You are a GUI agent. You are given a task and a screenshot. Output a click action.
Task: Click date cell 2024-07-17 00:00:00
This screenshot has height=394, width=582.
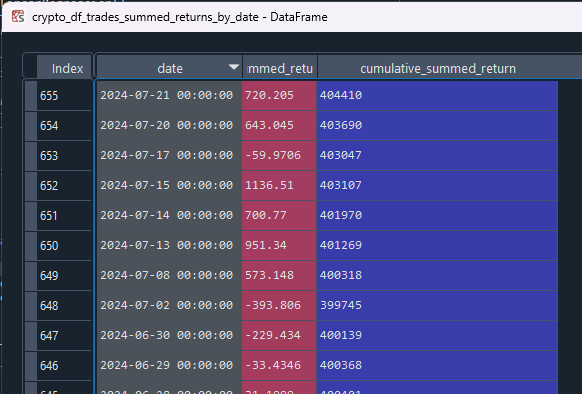pyautogui.click(x=169, y=156)
